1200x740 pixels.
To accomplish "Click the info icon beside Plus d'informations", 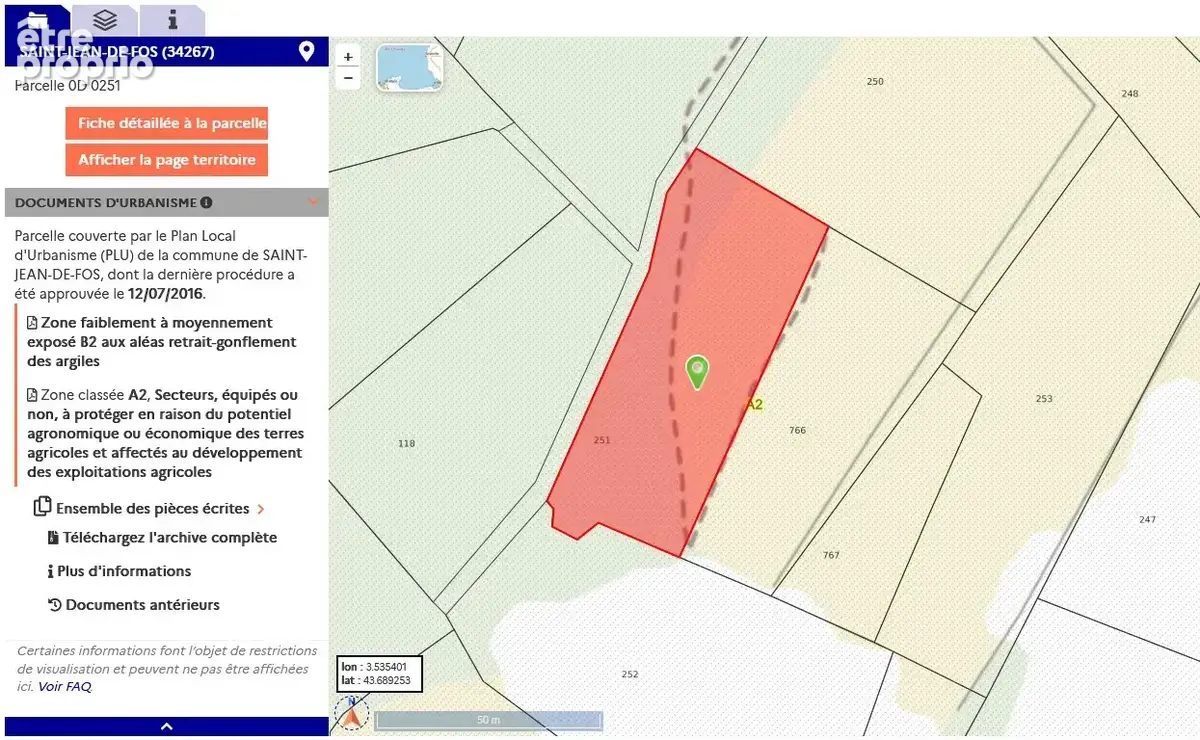I will point(50,572).
